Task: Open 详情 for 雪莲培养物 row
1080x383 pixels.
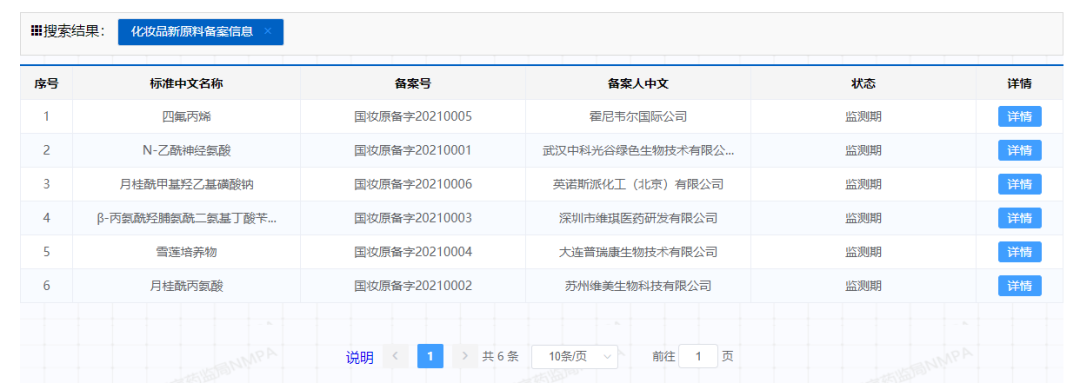Action: pos(1019,252)
